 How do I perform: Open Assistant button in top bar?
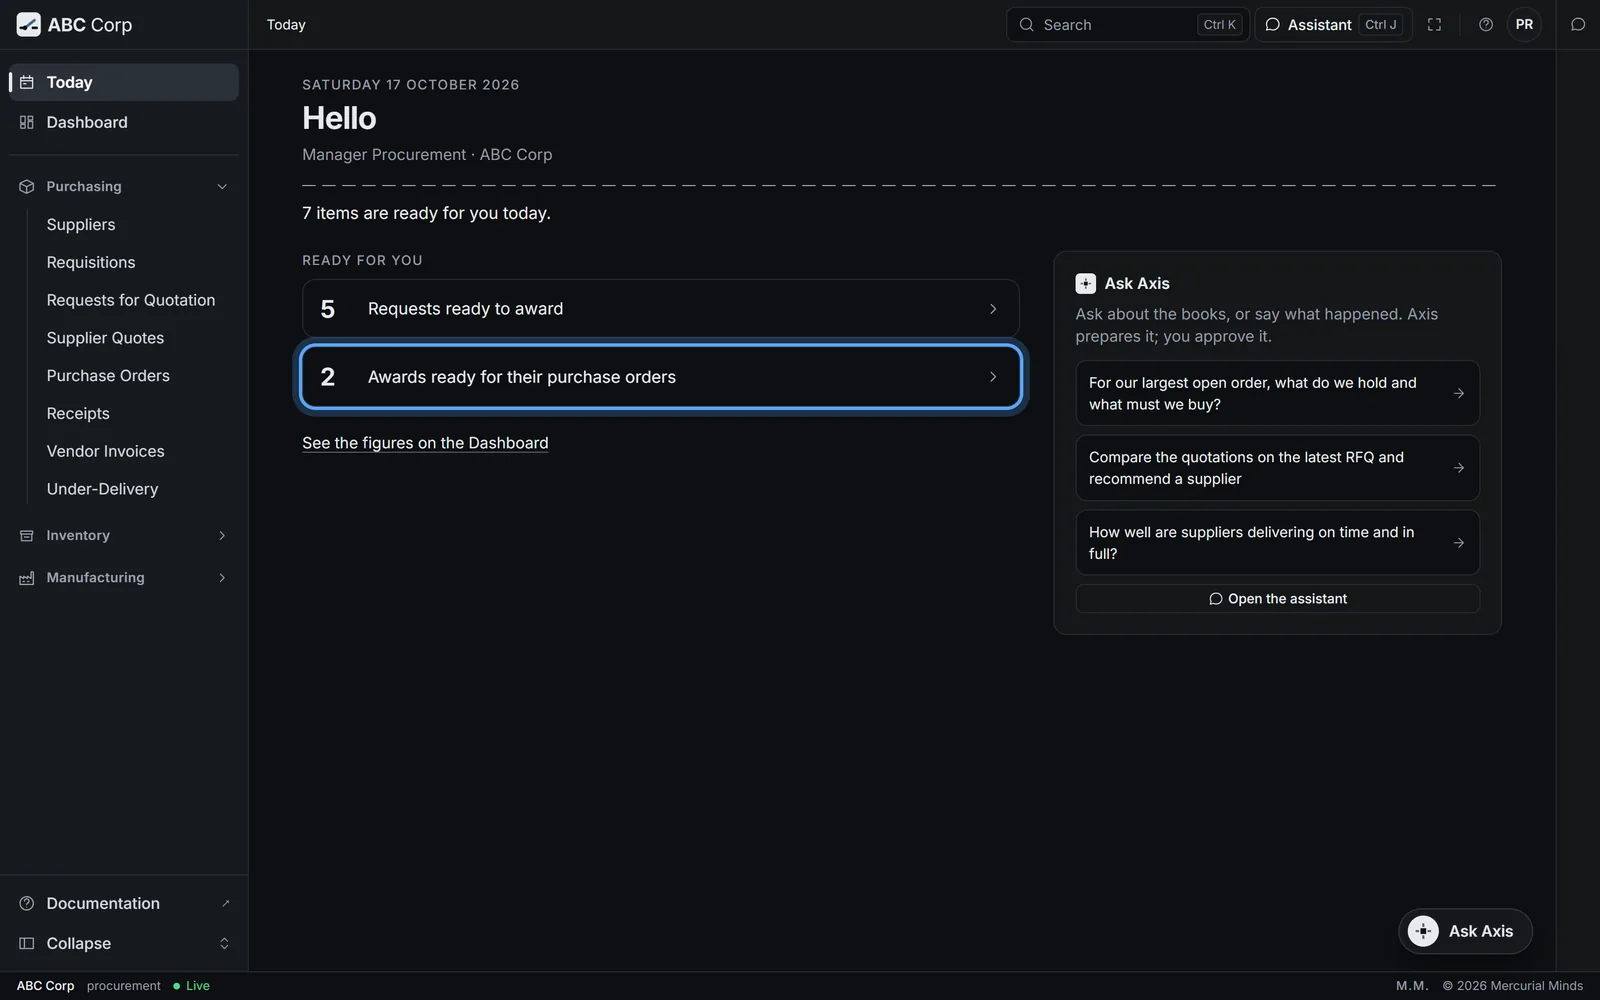pos(1333,25)
